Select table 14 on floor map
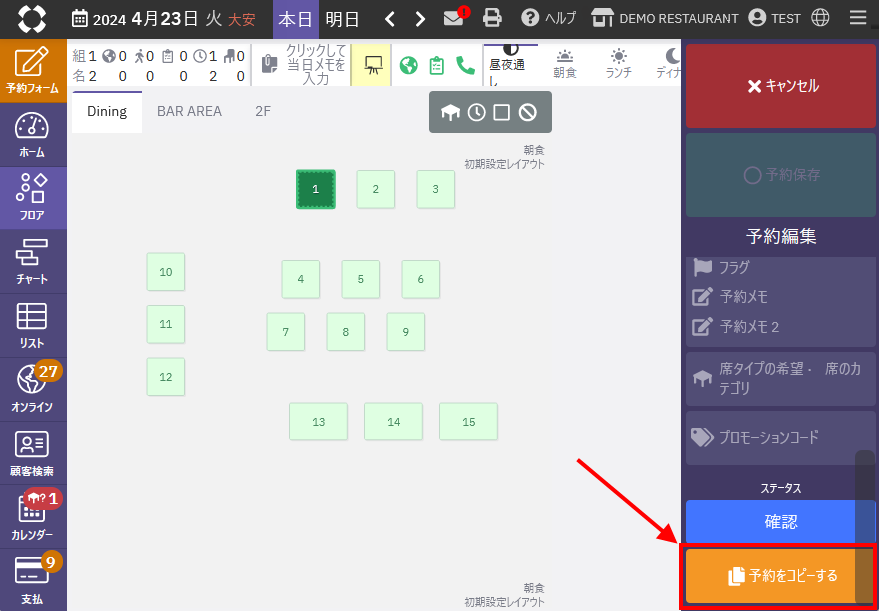This screenshot has width=879, height=611. (393, 422)
